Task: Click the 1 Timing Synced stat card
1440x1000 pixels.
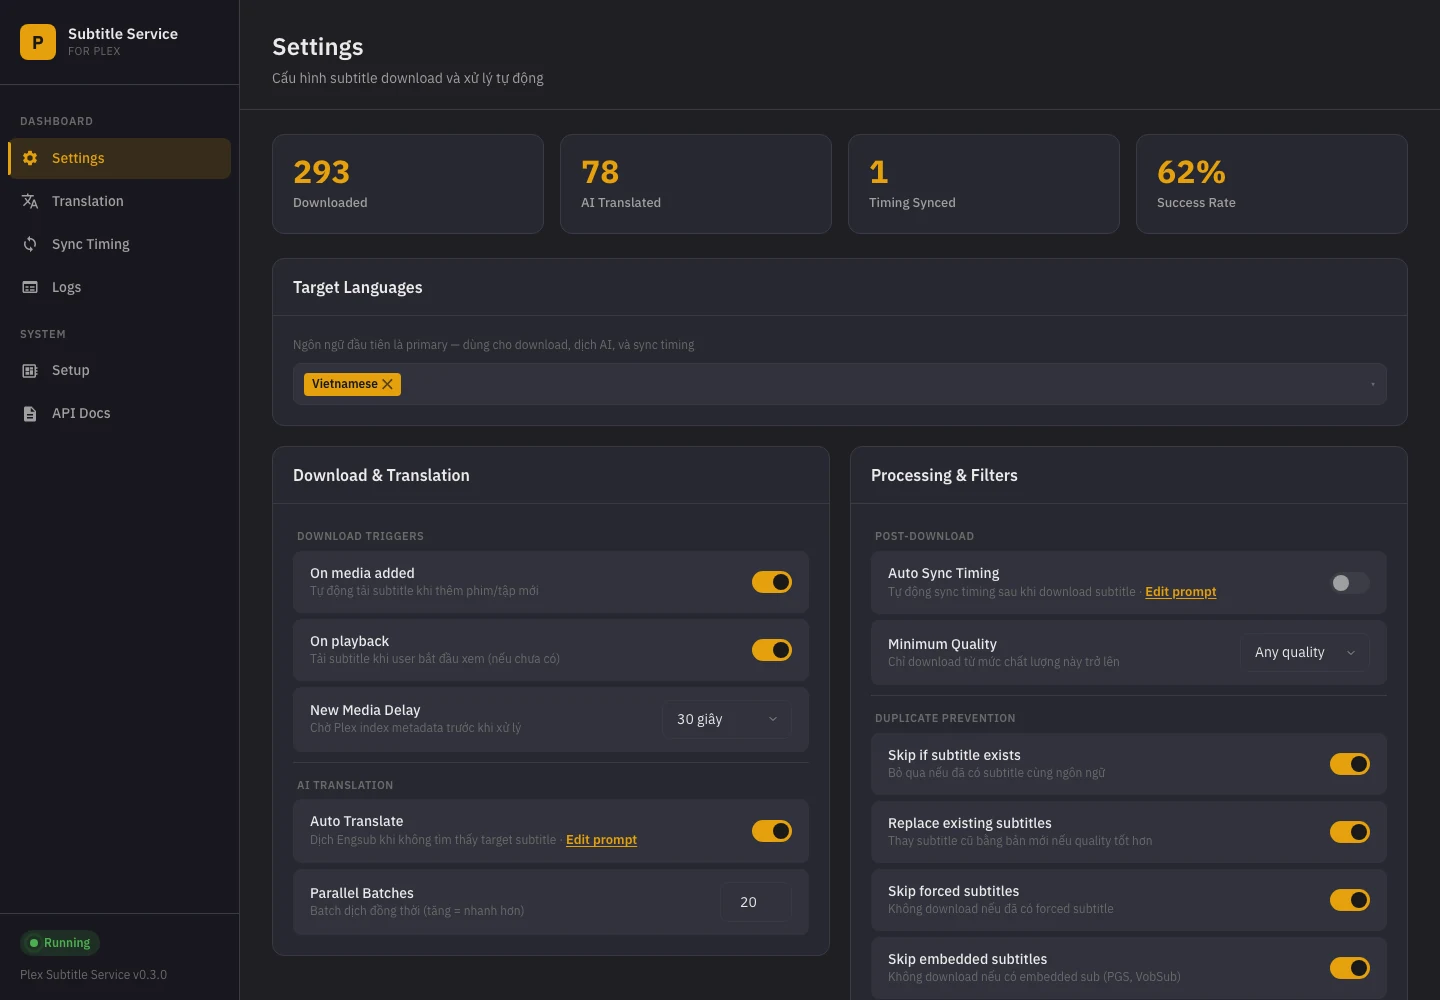Action: tap(984, 184)
